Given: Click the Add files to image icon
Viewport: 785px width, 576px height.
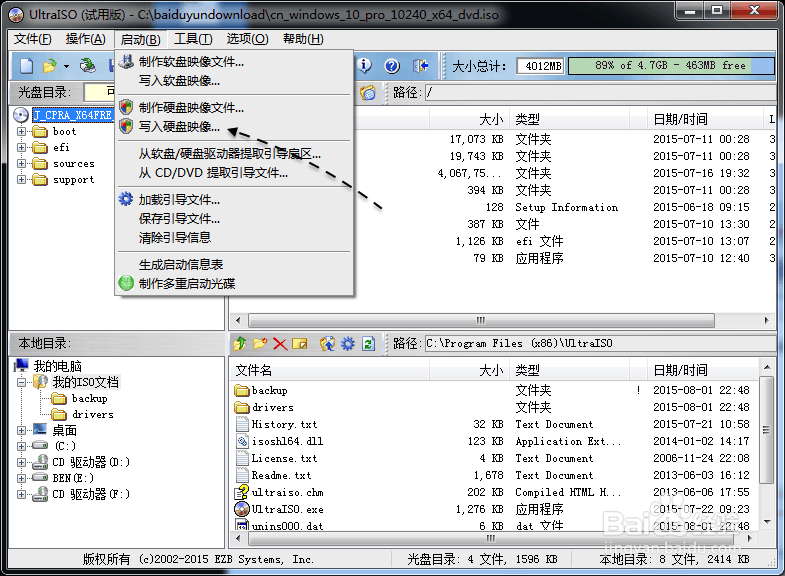Looking at the screenshot, I should [x=327, y=343].
